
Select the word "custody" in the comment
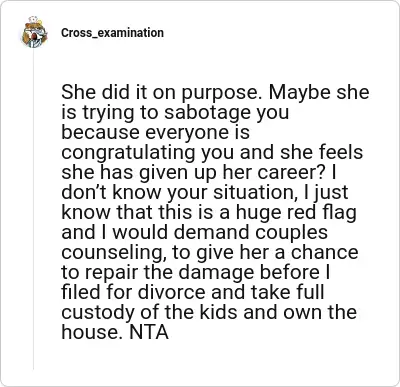(98, 312)
